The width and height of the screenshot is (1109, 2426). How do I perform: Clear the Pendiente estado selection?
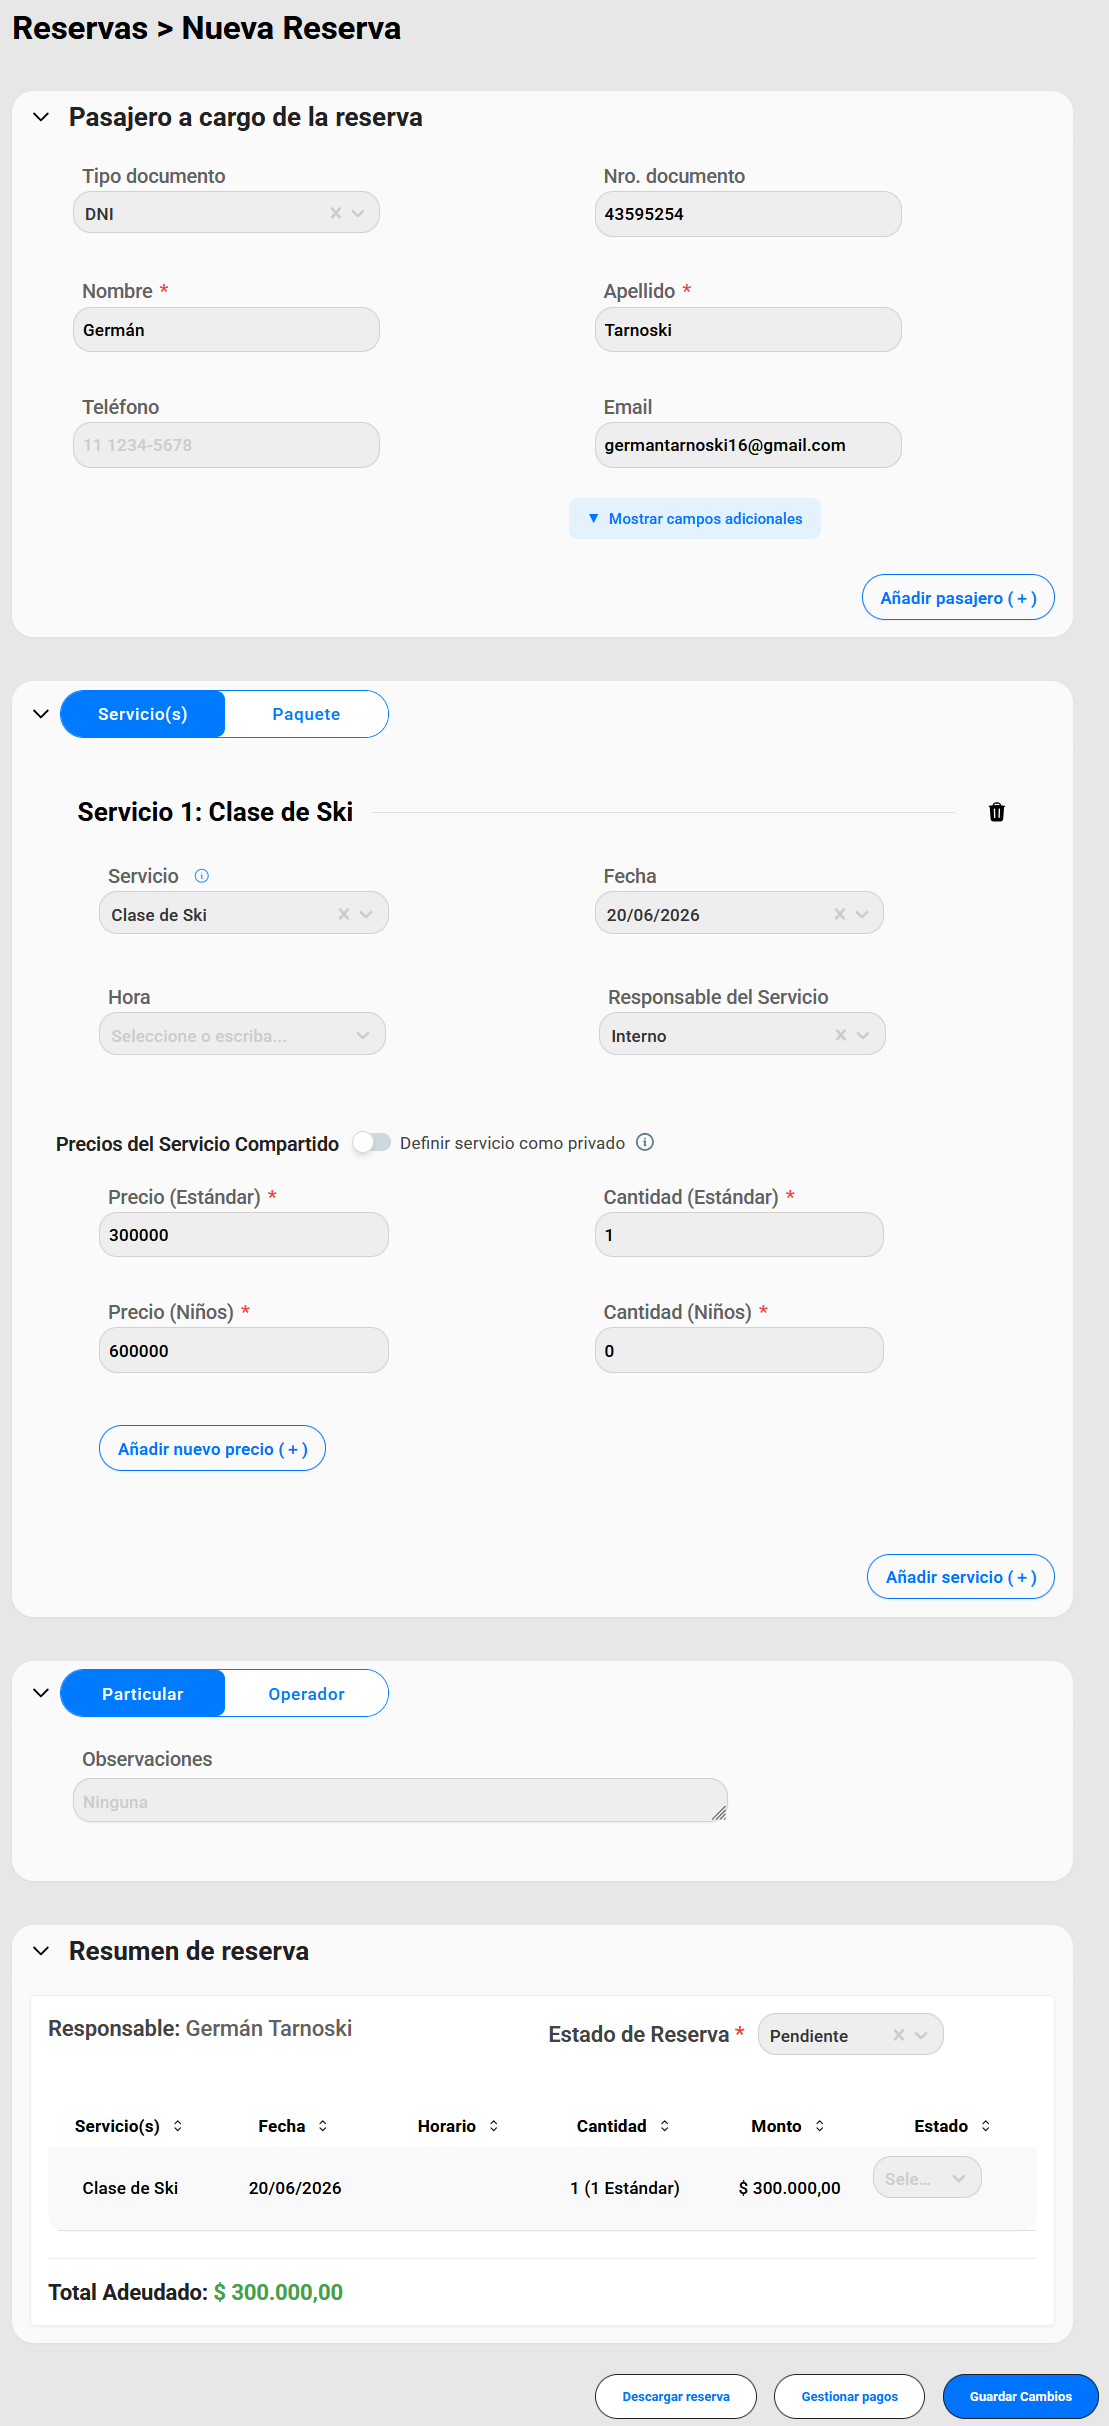(899, 2035)
